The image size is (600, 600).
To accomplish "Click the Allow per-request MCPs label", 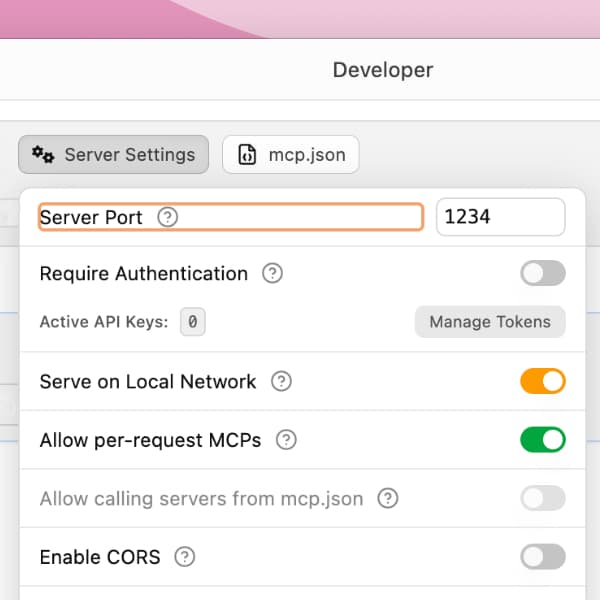I will click(x=150, y=440).
